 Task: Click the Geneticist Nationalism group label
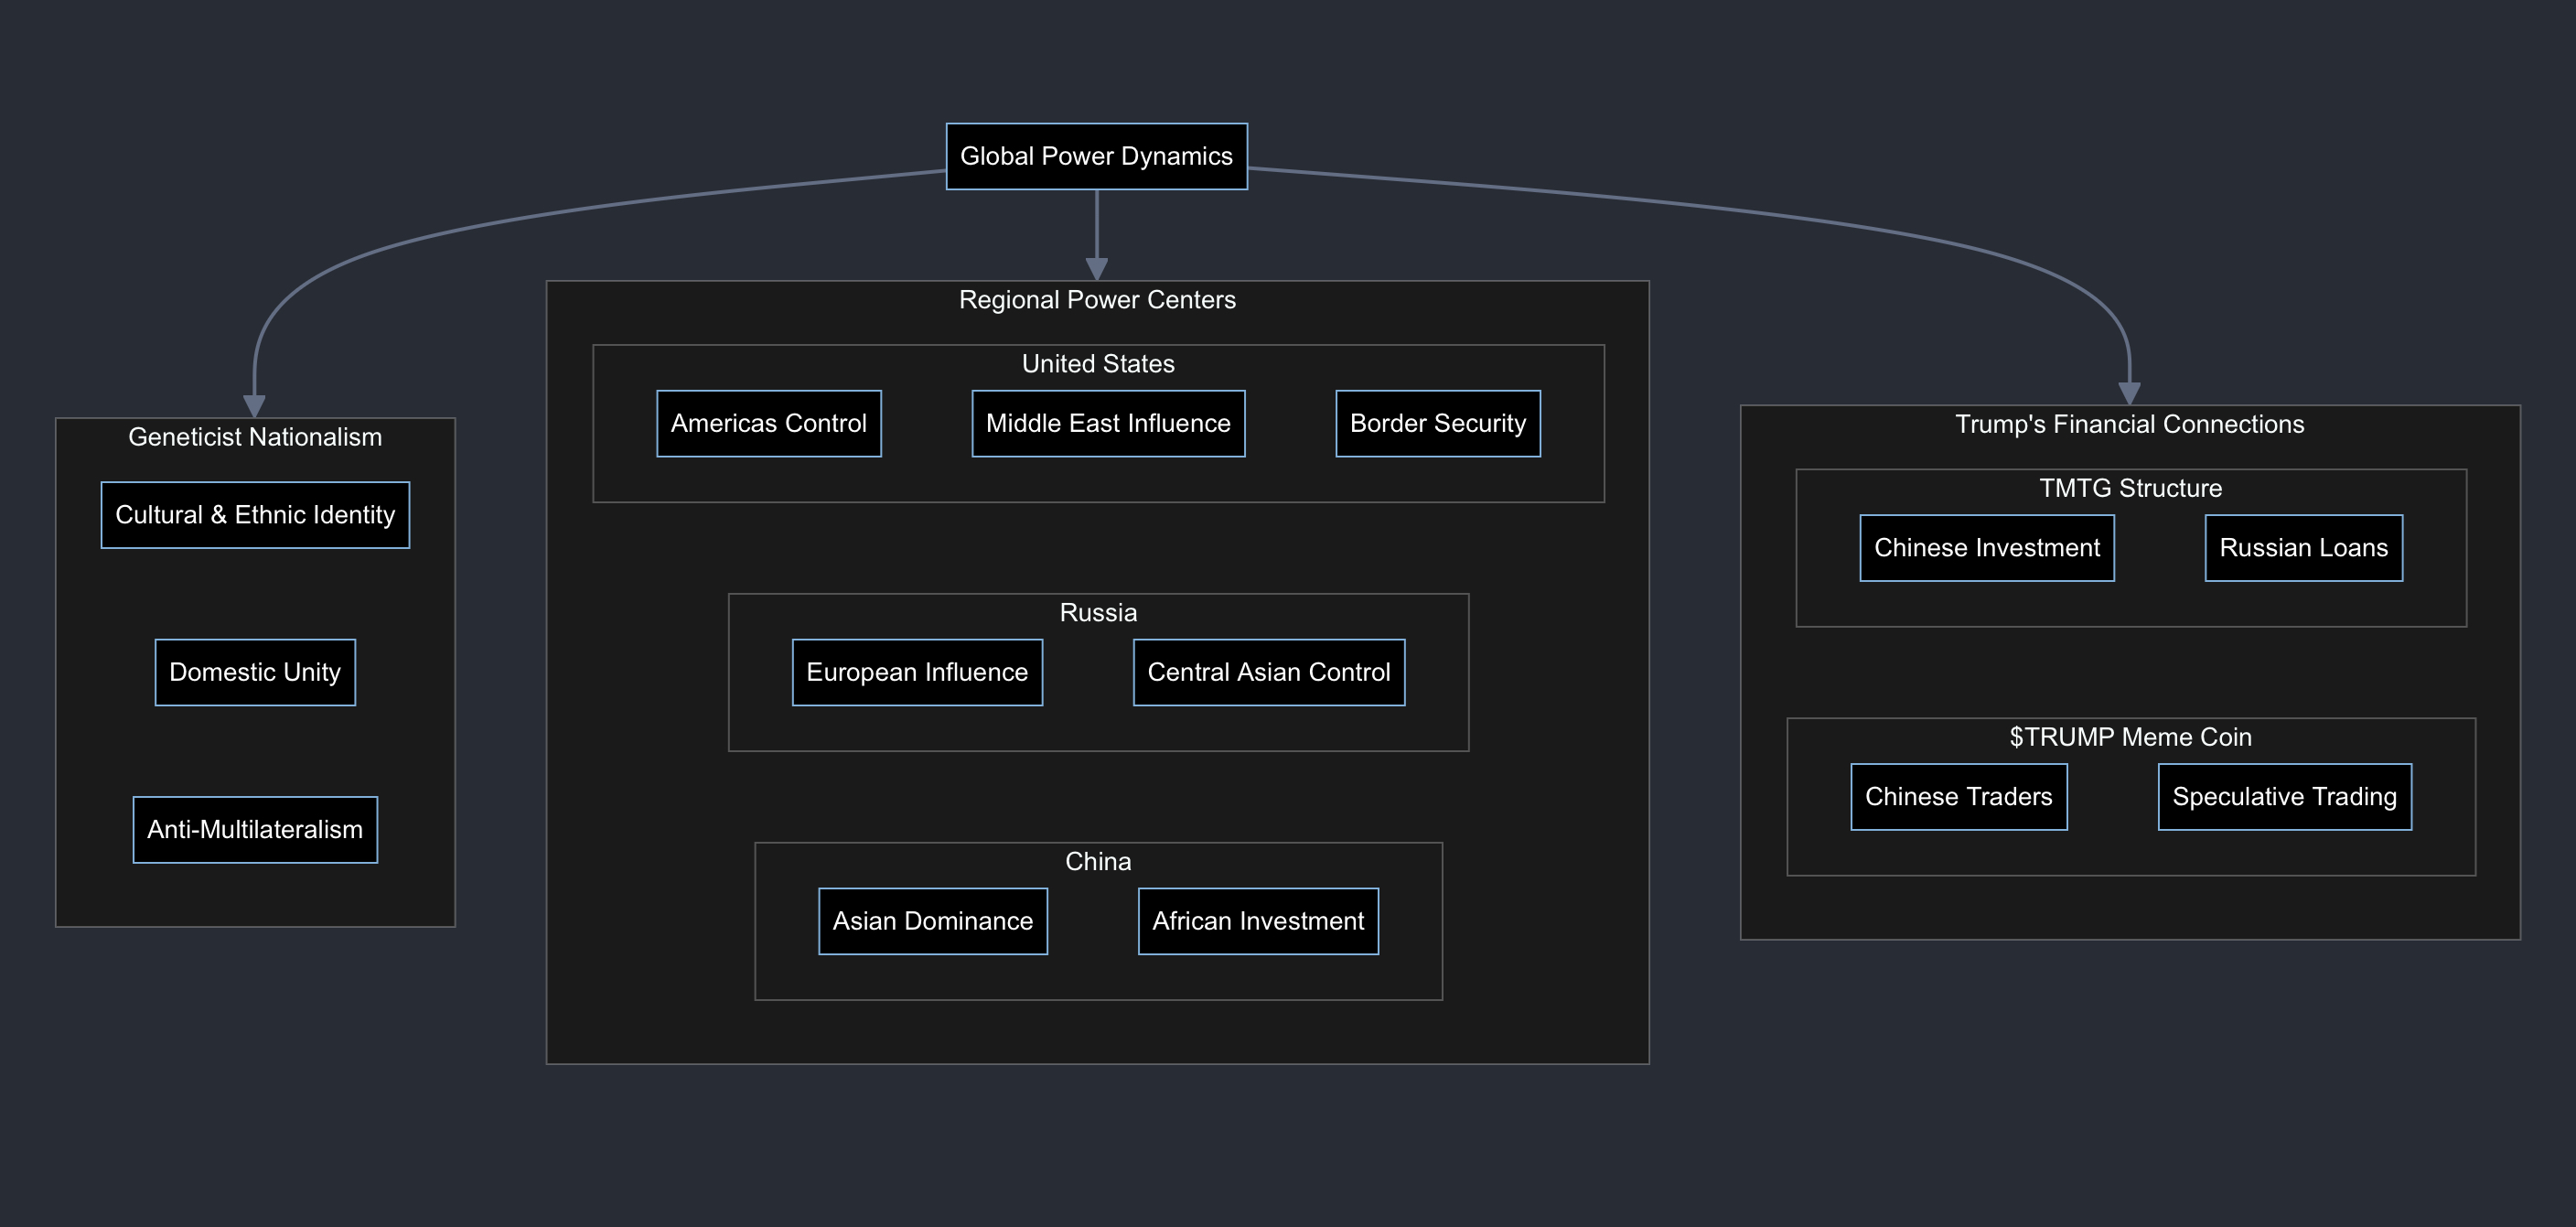coord(255,437)
